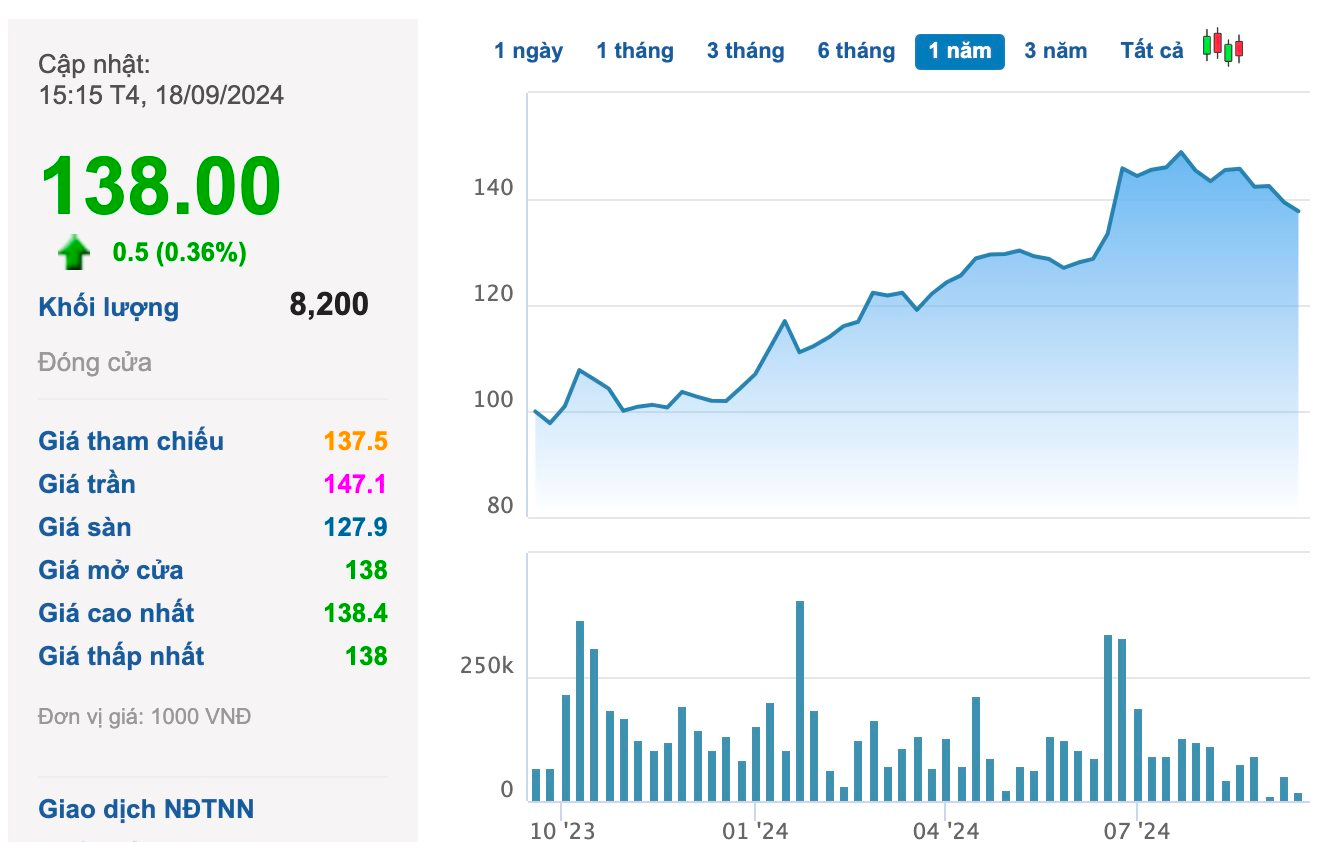Click the large 138.00 price value
The image size is (1324, 842).
160,186
